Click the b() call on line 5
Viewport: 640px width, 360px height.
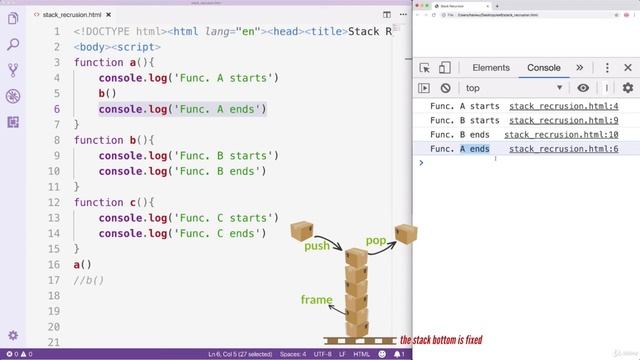pos(107,93)
